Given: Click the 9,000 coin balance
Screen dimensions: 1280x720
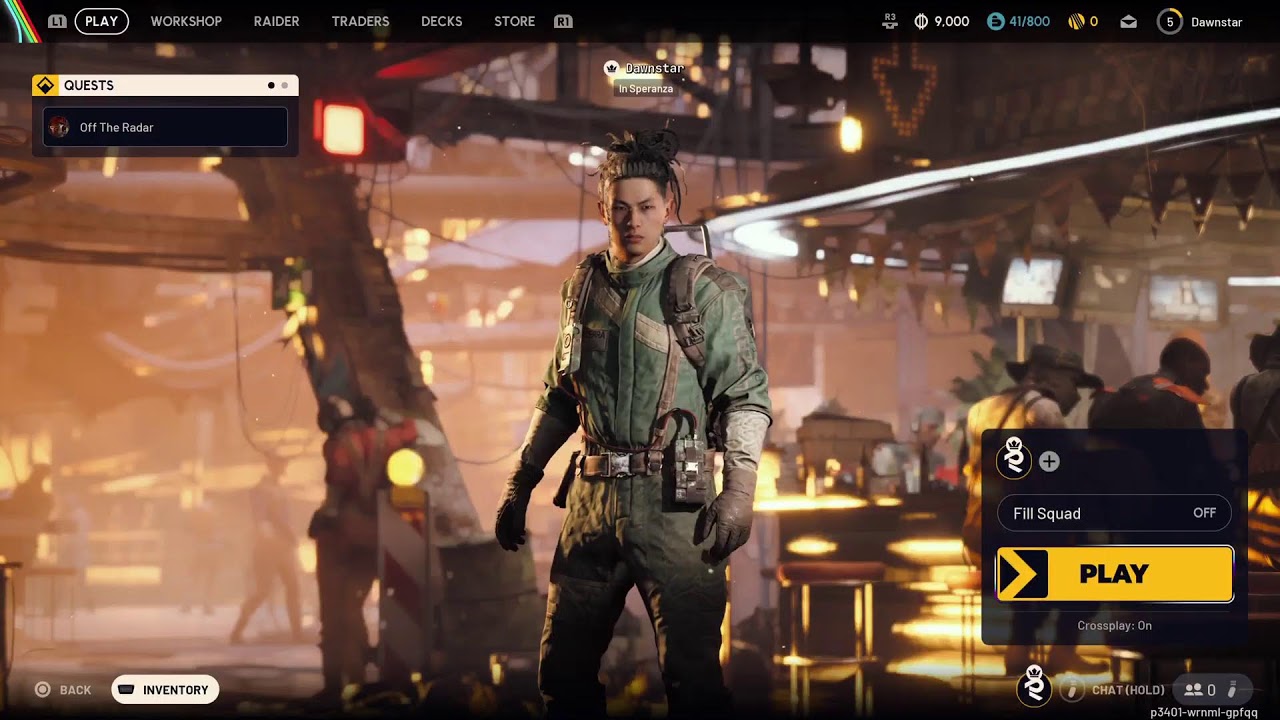Looking at the screenshot, I should (x=951, y=21).
